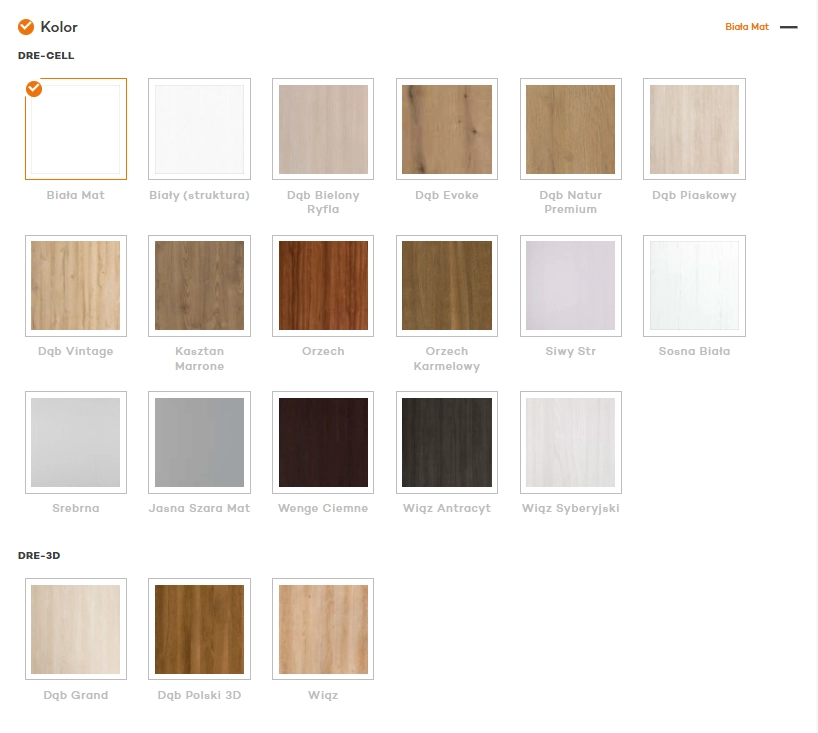Select the Dąb Piaskowy color tile
818x733 pixels.
694,129
